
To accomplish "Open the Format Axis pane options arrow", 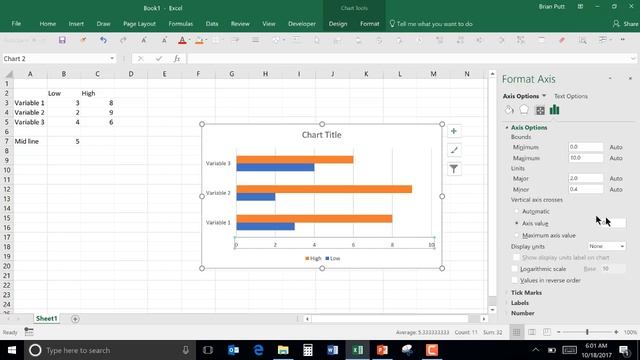I will (x=610, y=78).
